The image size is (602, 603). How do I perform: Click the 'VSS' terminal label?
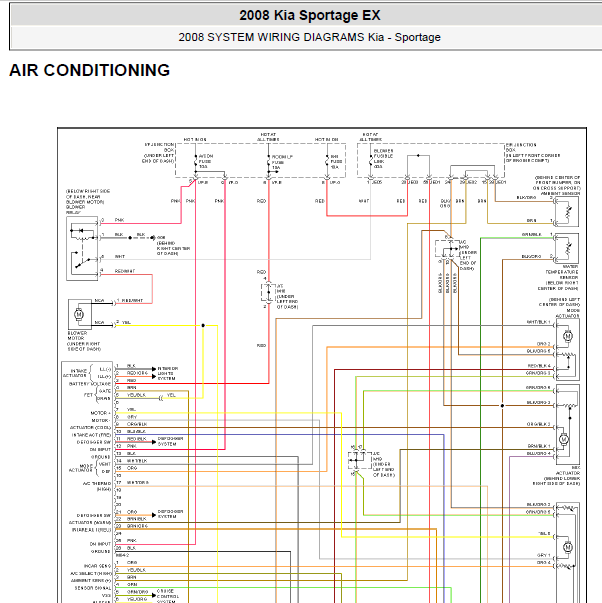(x=107, y=595)
